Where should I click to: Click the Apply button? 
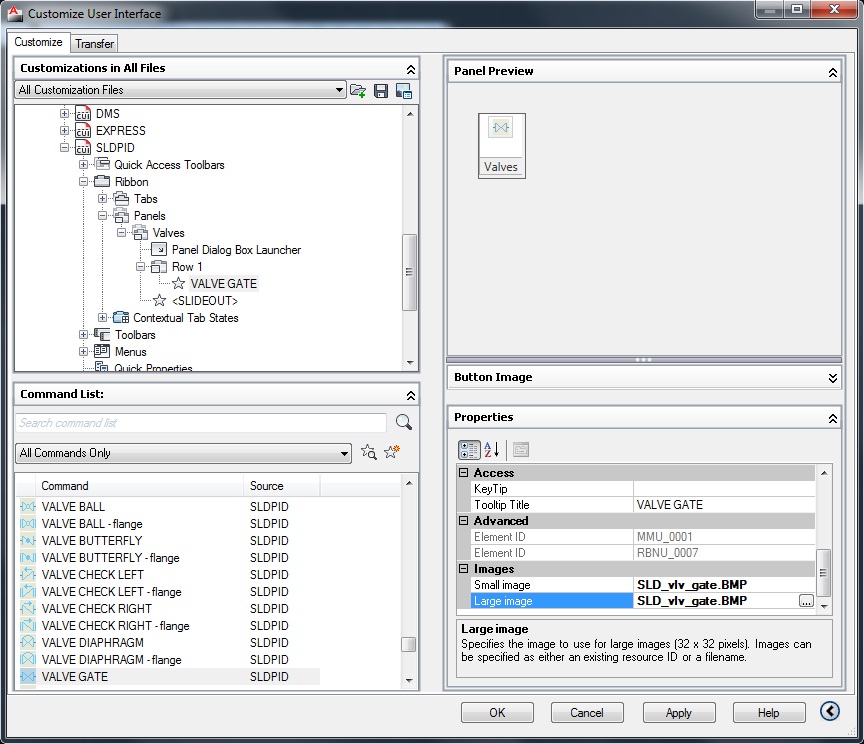pos(678,712)
